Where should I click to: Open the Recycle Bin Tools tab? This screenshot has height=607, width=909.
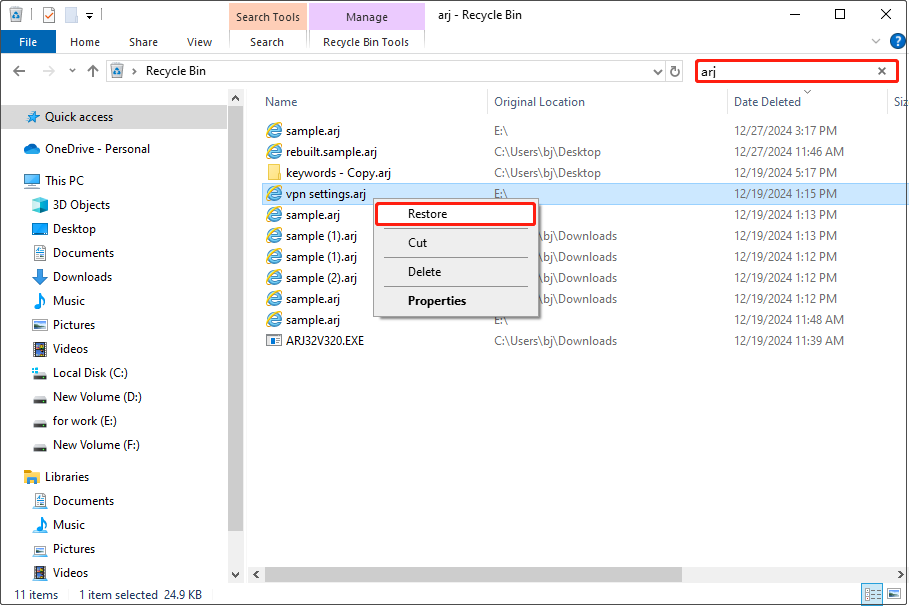[x=366, y=42]
